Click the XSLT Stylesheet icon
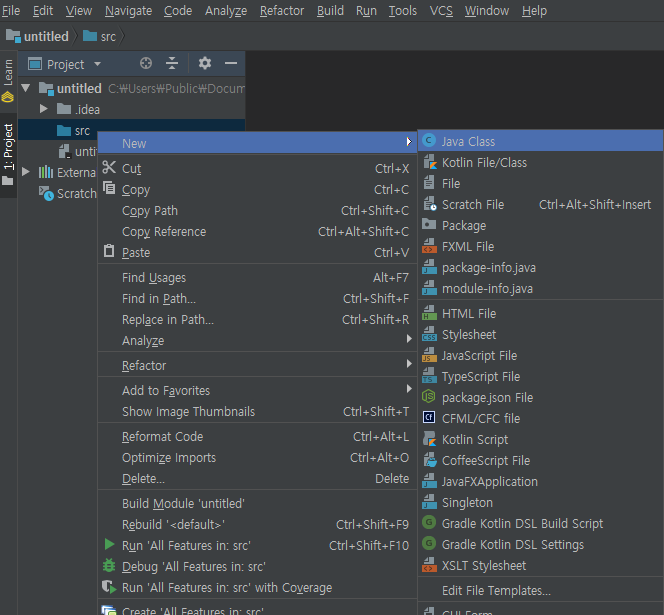This screenshot has height=615, width=664. click(429, 565)
